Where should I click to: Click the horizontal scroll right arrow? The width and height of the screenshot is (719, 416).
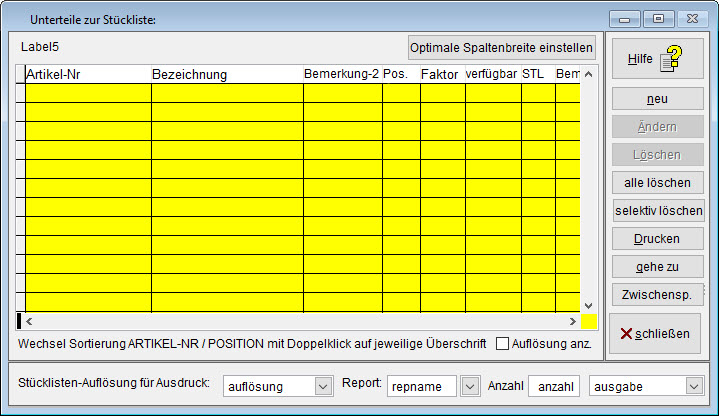pyautogui.click(x=572, y=322)
